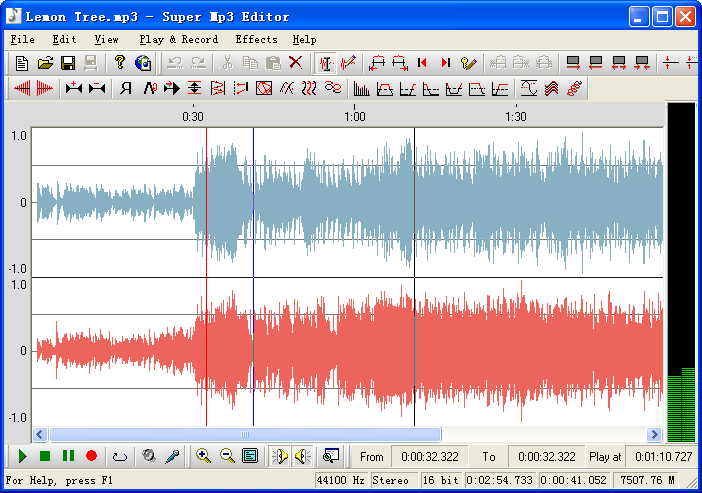Apply the fade in effect icon

coord(22,88)
